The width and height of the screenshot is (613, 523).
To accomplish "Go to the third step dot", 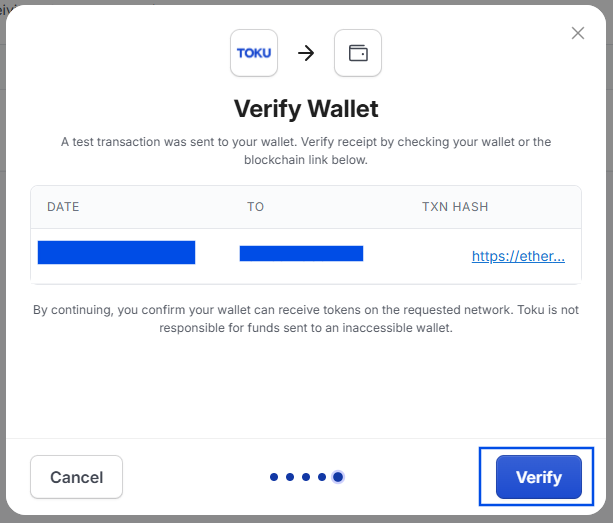I will coord(306,477).
